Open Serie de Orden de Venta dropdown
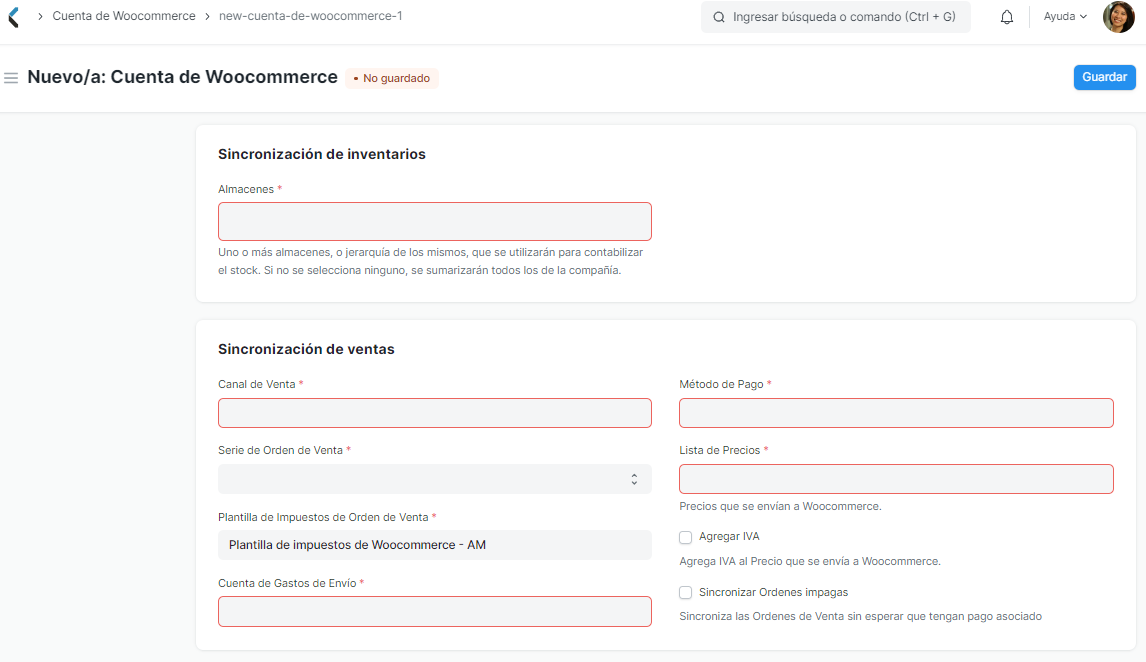The image size is (1146, 662). (x=435, y=479)
